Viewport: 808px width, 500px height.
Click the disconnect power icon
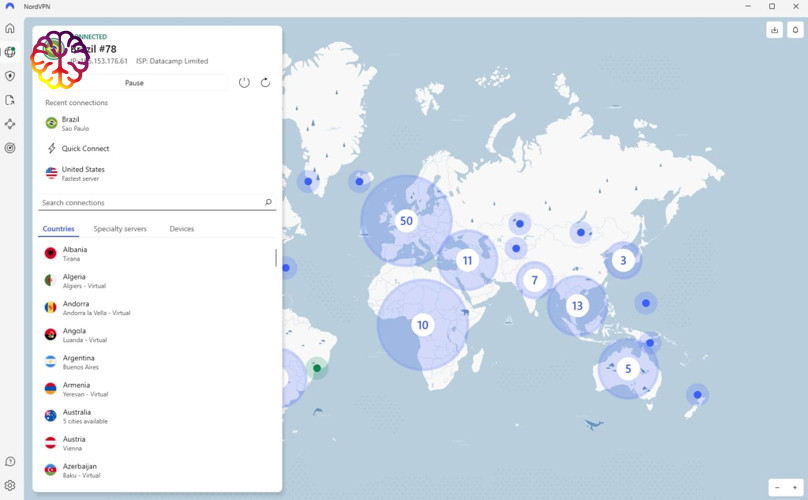coord(244,83)
